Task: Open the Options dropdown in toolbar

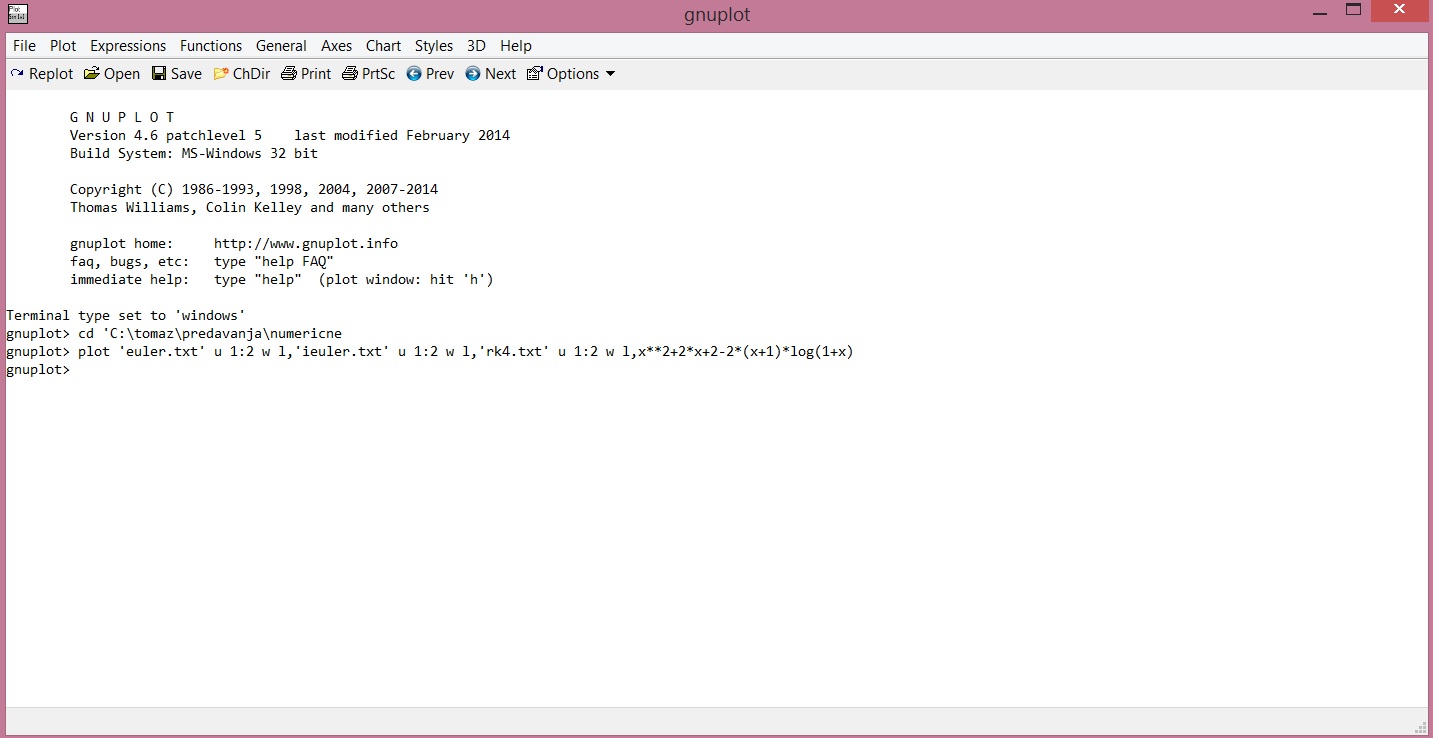Action: [571, 74]
